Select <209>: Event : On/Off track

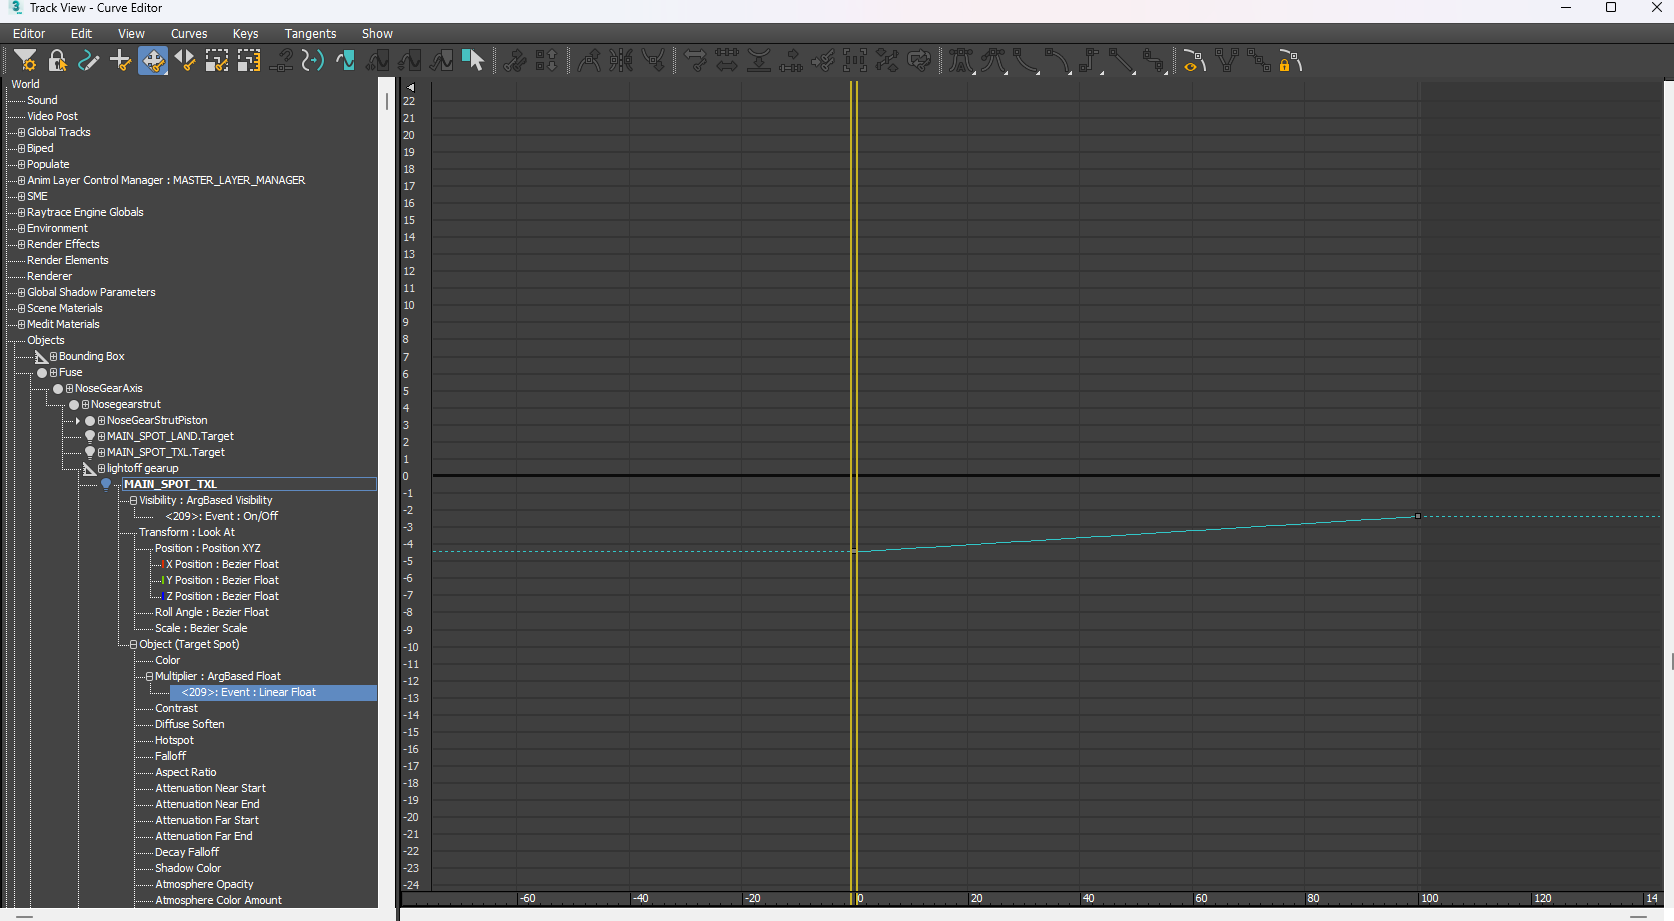click(x=222, y=516)
